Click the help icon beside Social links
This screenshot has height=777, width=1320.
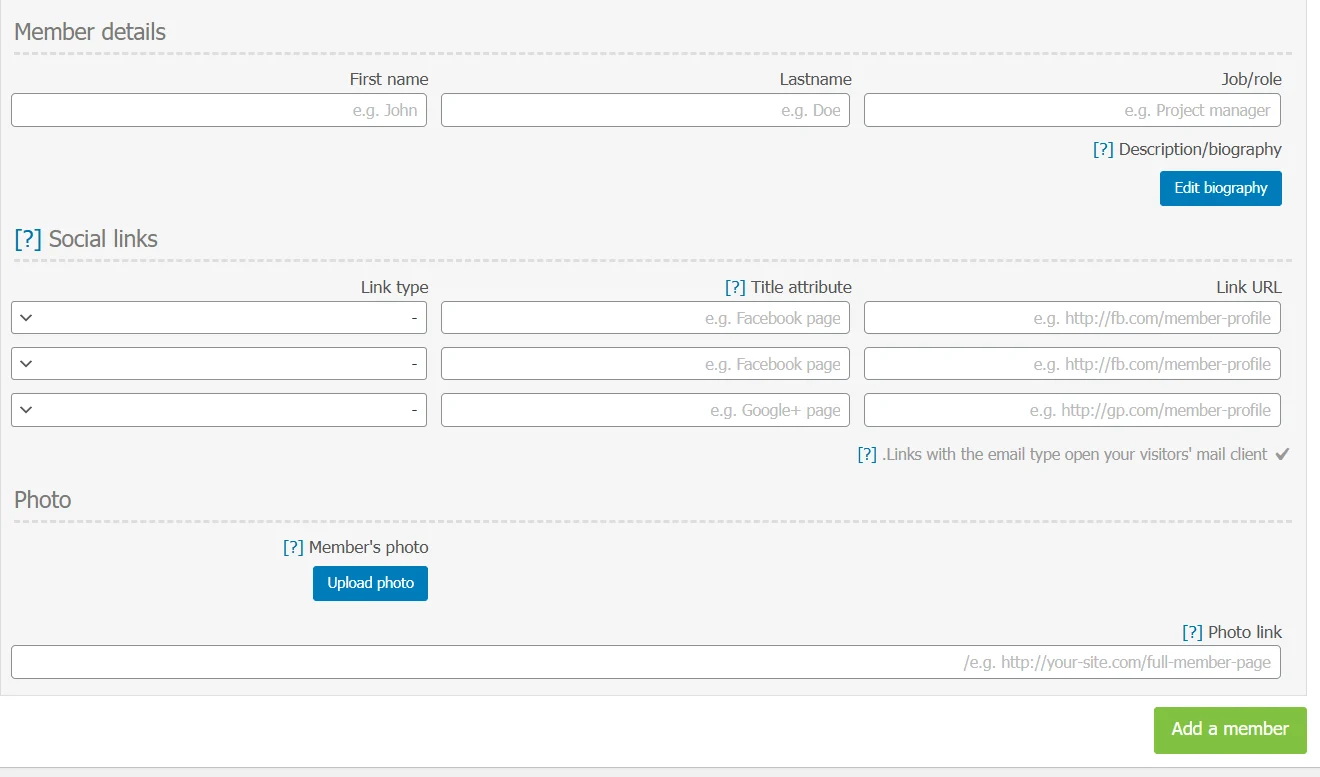pyautogui.click(x=28, y=239)
